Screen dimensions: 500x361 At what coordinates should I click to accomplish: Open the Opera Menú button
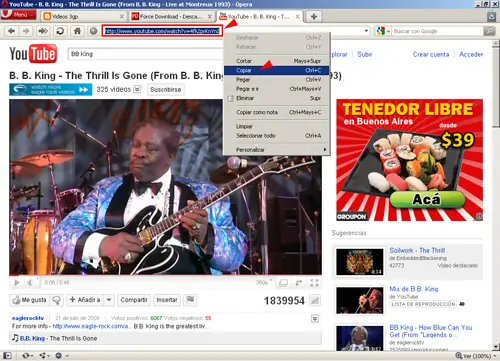(18, 15)
